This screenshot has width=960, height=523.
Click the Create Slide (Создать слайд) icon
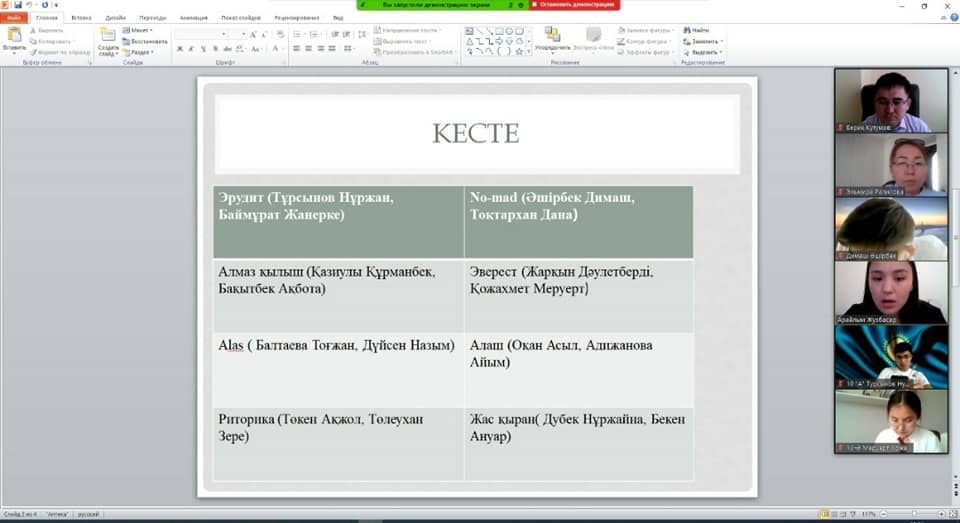pyautogui.click(x=108, y=36)
